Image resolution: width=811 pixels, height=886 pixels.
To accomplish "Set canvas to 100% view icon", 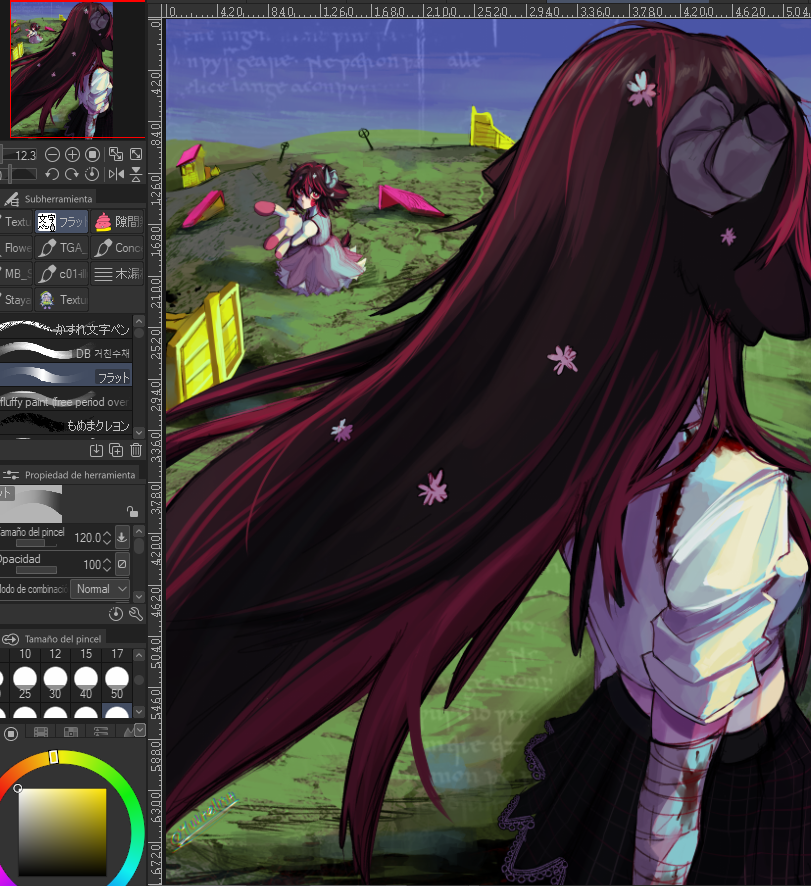I will coord(93,155).
